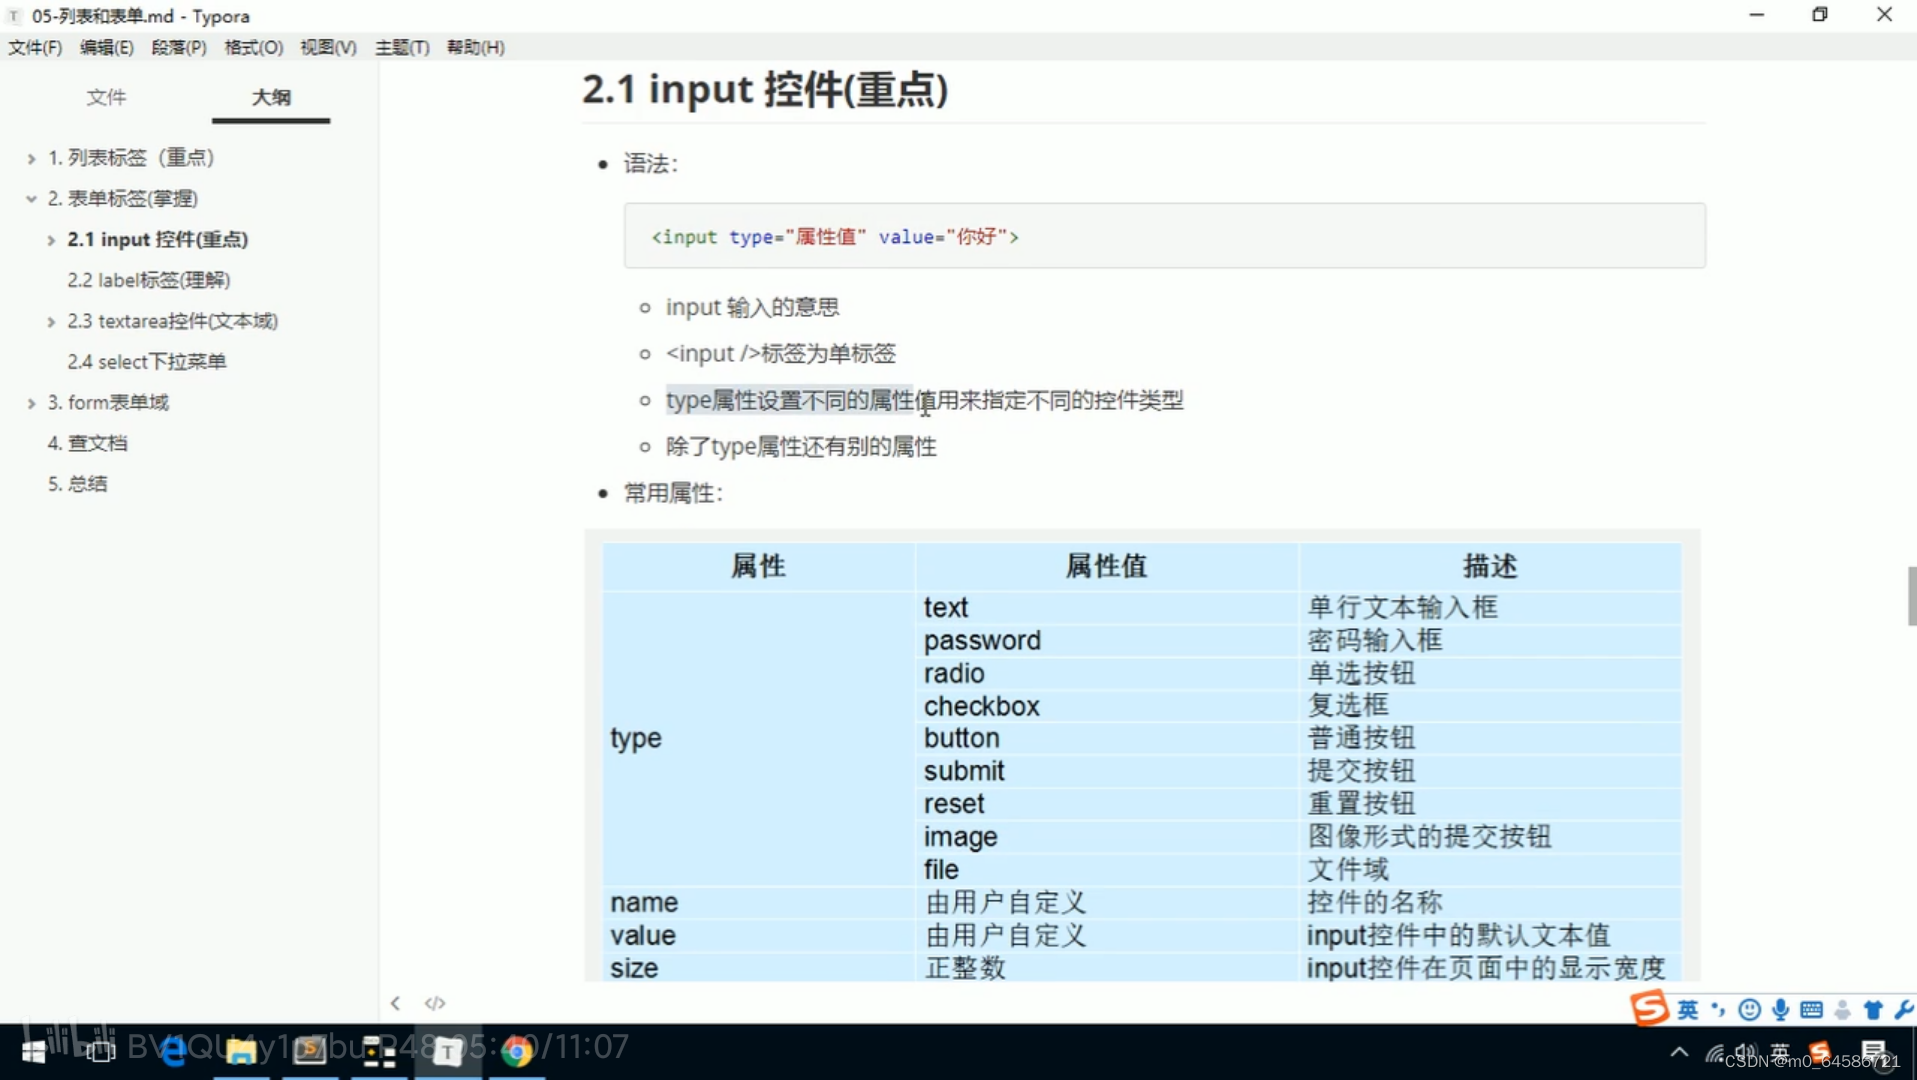The image size is (1917, 1080).
Task: Open the Wi-Fi network tray icon
Action: [1716, 1053]
